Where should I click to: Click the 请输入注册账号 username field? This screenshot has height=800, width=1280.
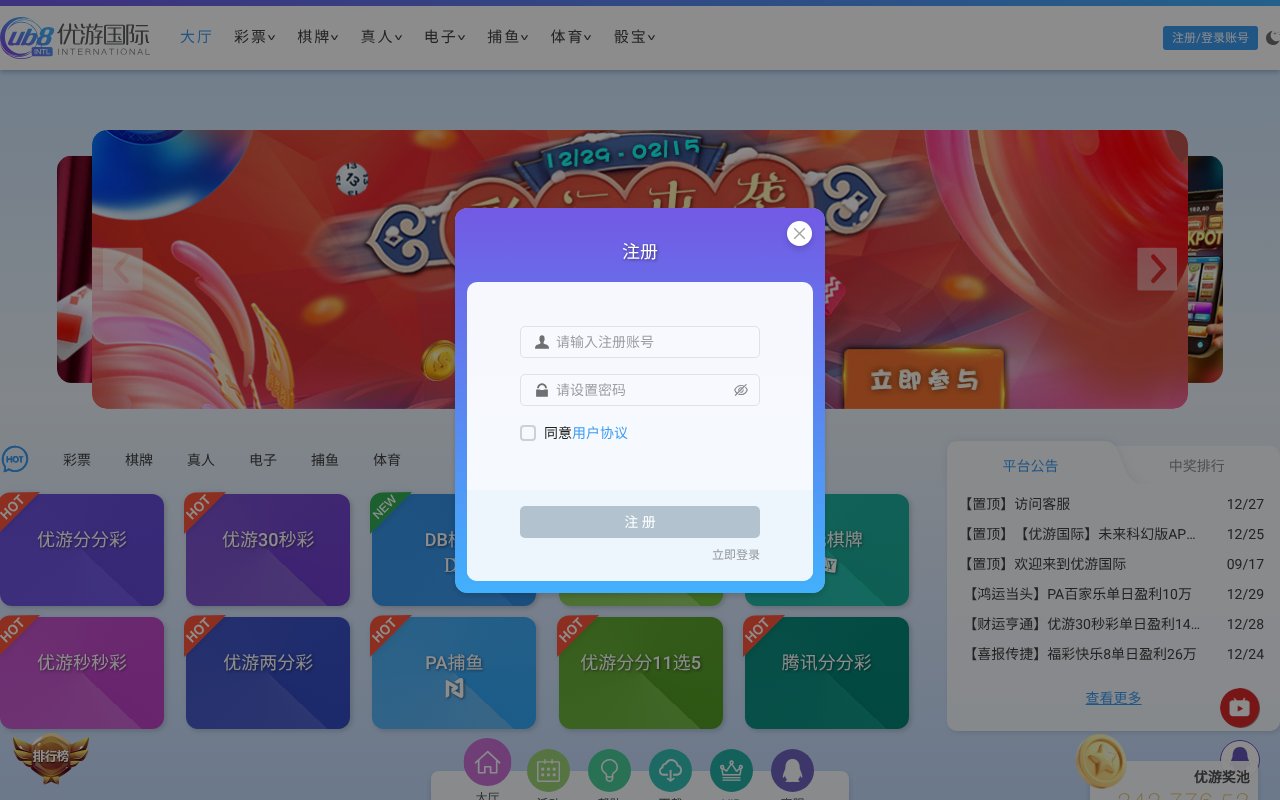[640, 341]
